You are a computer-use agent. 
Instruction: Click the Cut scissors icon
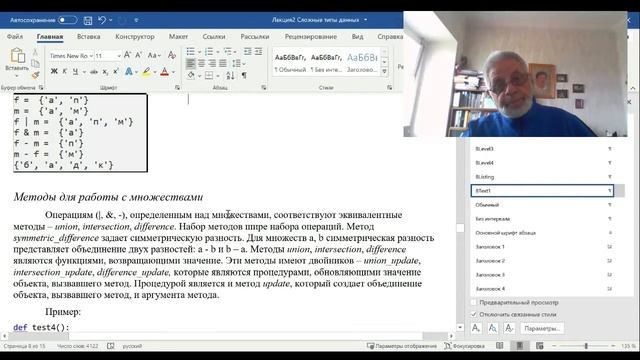coord(36,53)
